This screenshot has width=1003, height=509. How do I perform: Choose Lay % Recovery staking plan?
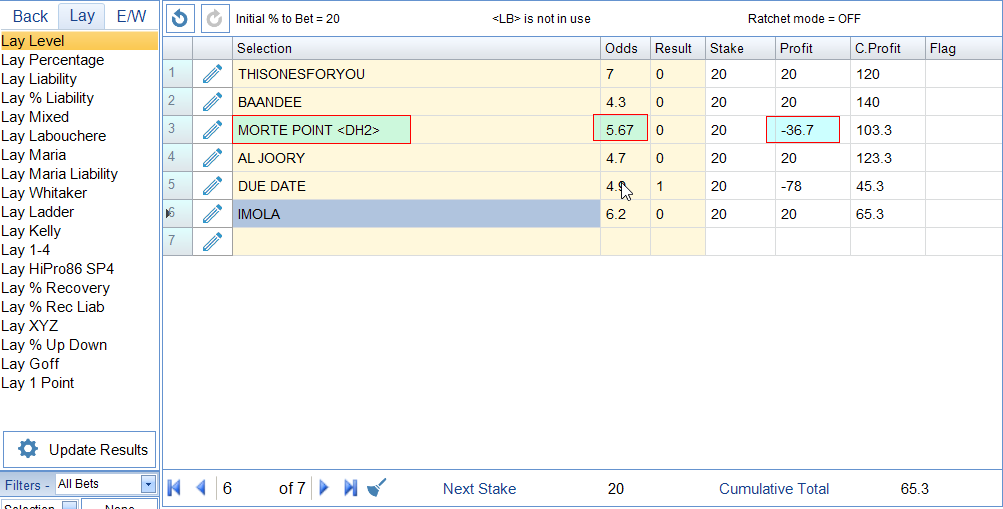pyautogui.click(x=56, y=288)
